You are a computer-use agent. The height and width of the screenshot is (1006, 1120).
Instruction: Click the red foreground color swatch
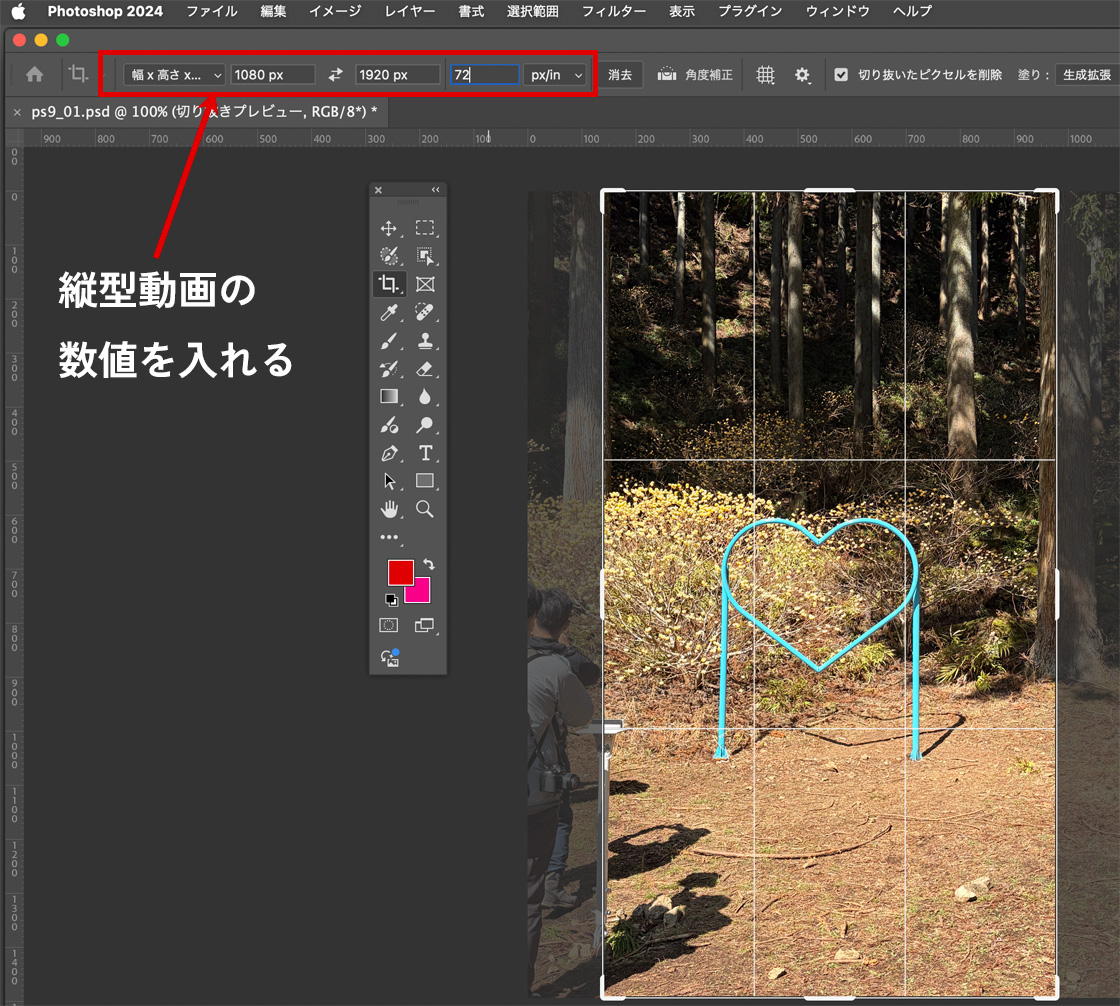tap(400, 572)
